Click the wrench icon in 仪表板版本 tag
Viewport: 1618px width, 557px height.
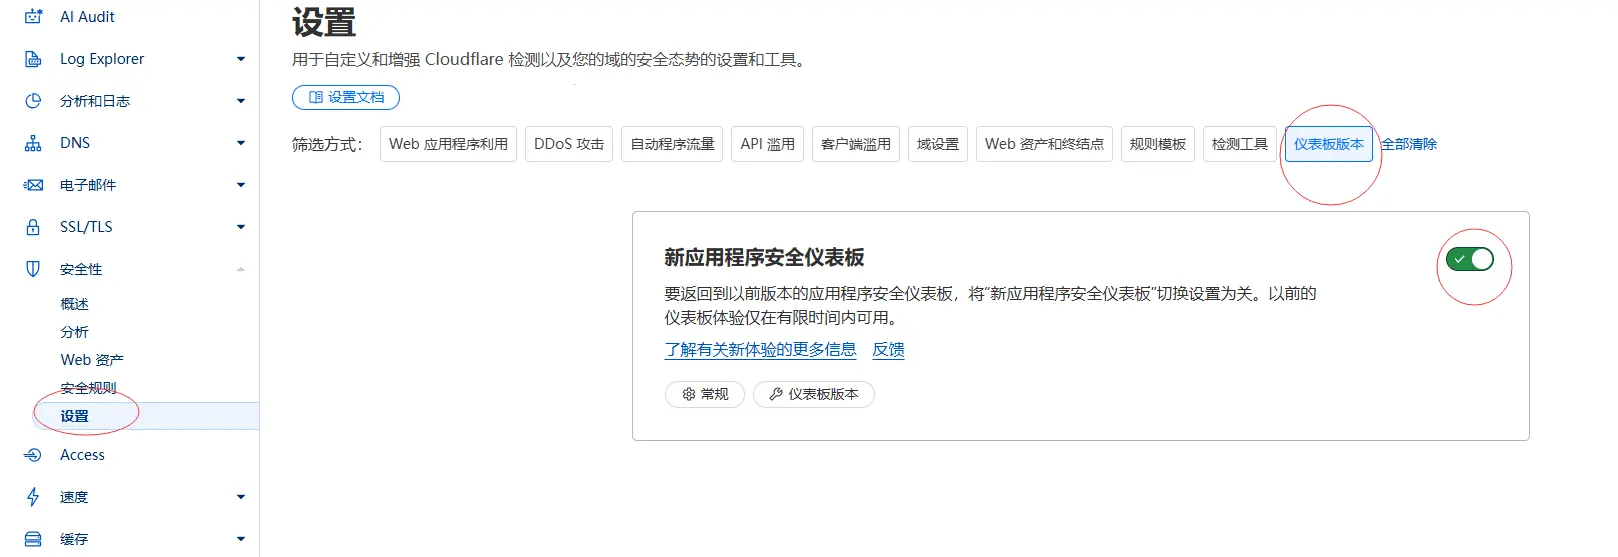pos(776,394)
